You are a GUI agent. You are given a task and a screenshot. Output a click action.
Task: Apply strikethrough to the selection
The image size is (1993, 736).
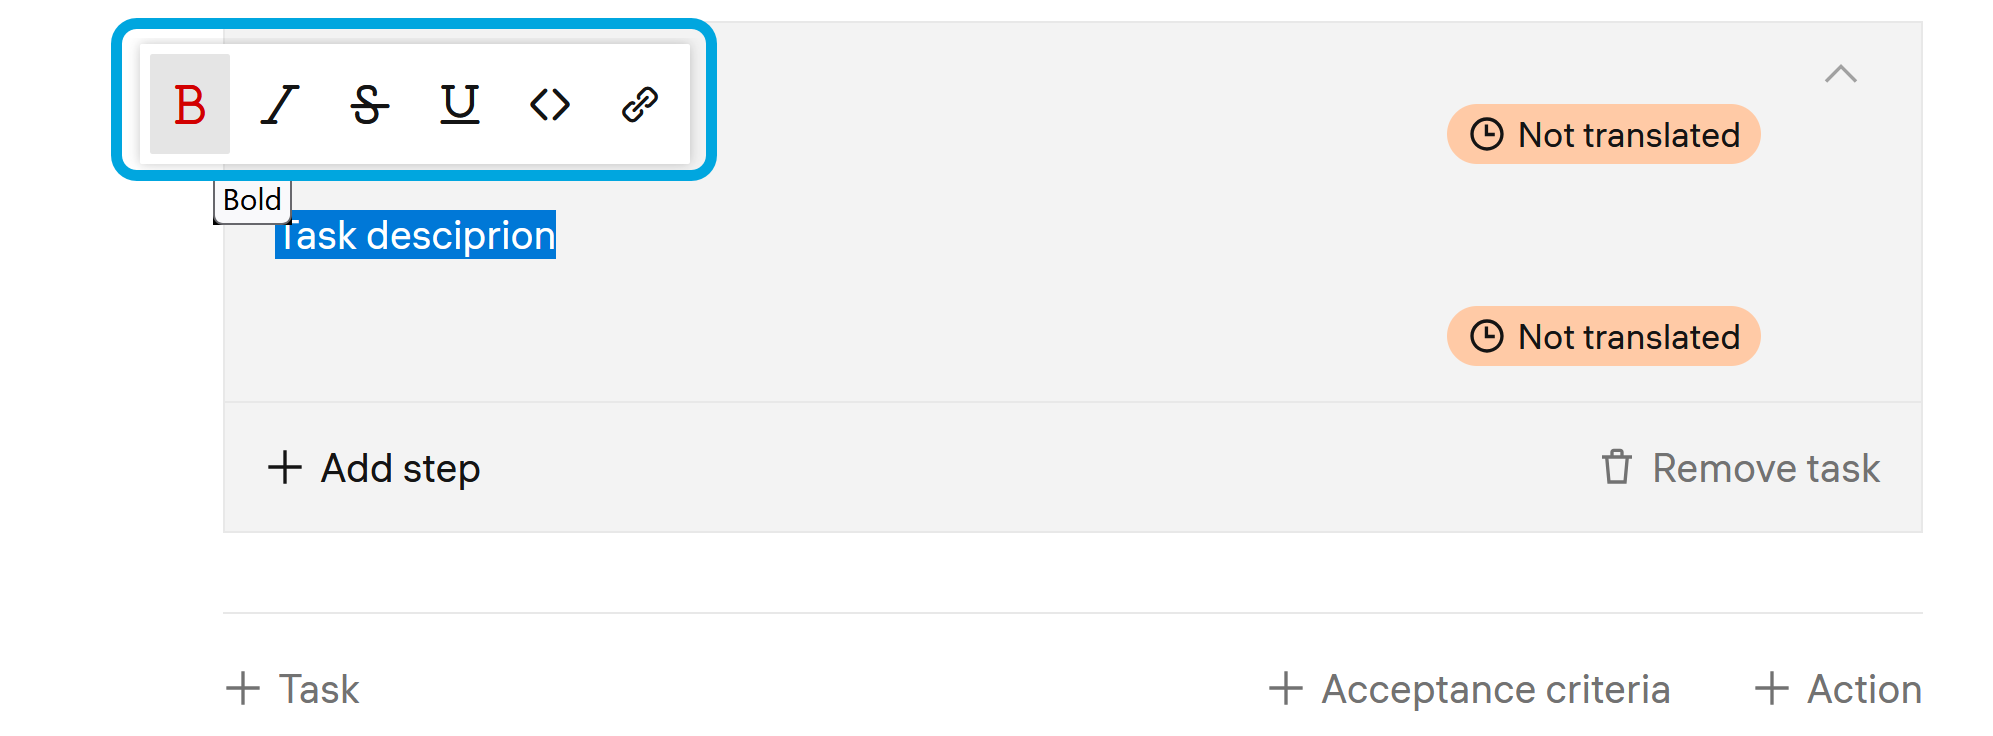coord(369,104)
